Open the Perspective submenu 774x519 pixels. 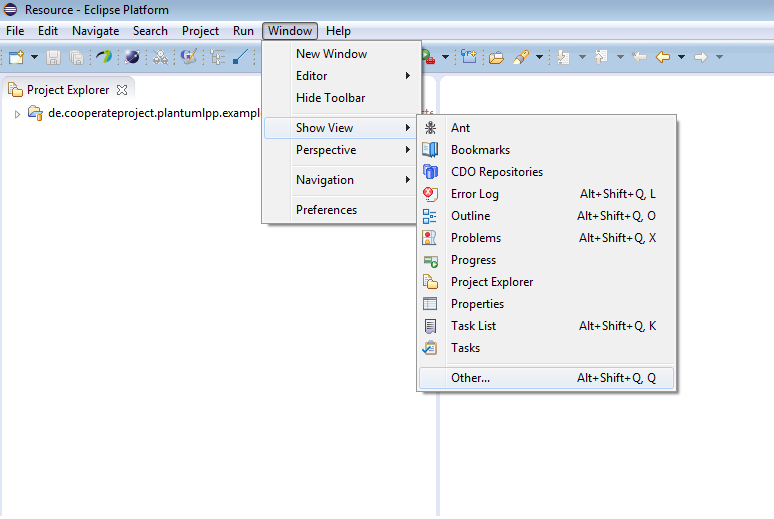point(326,150)
